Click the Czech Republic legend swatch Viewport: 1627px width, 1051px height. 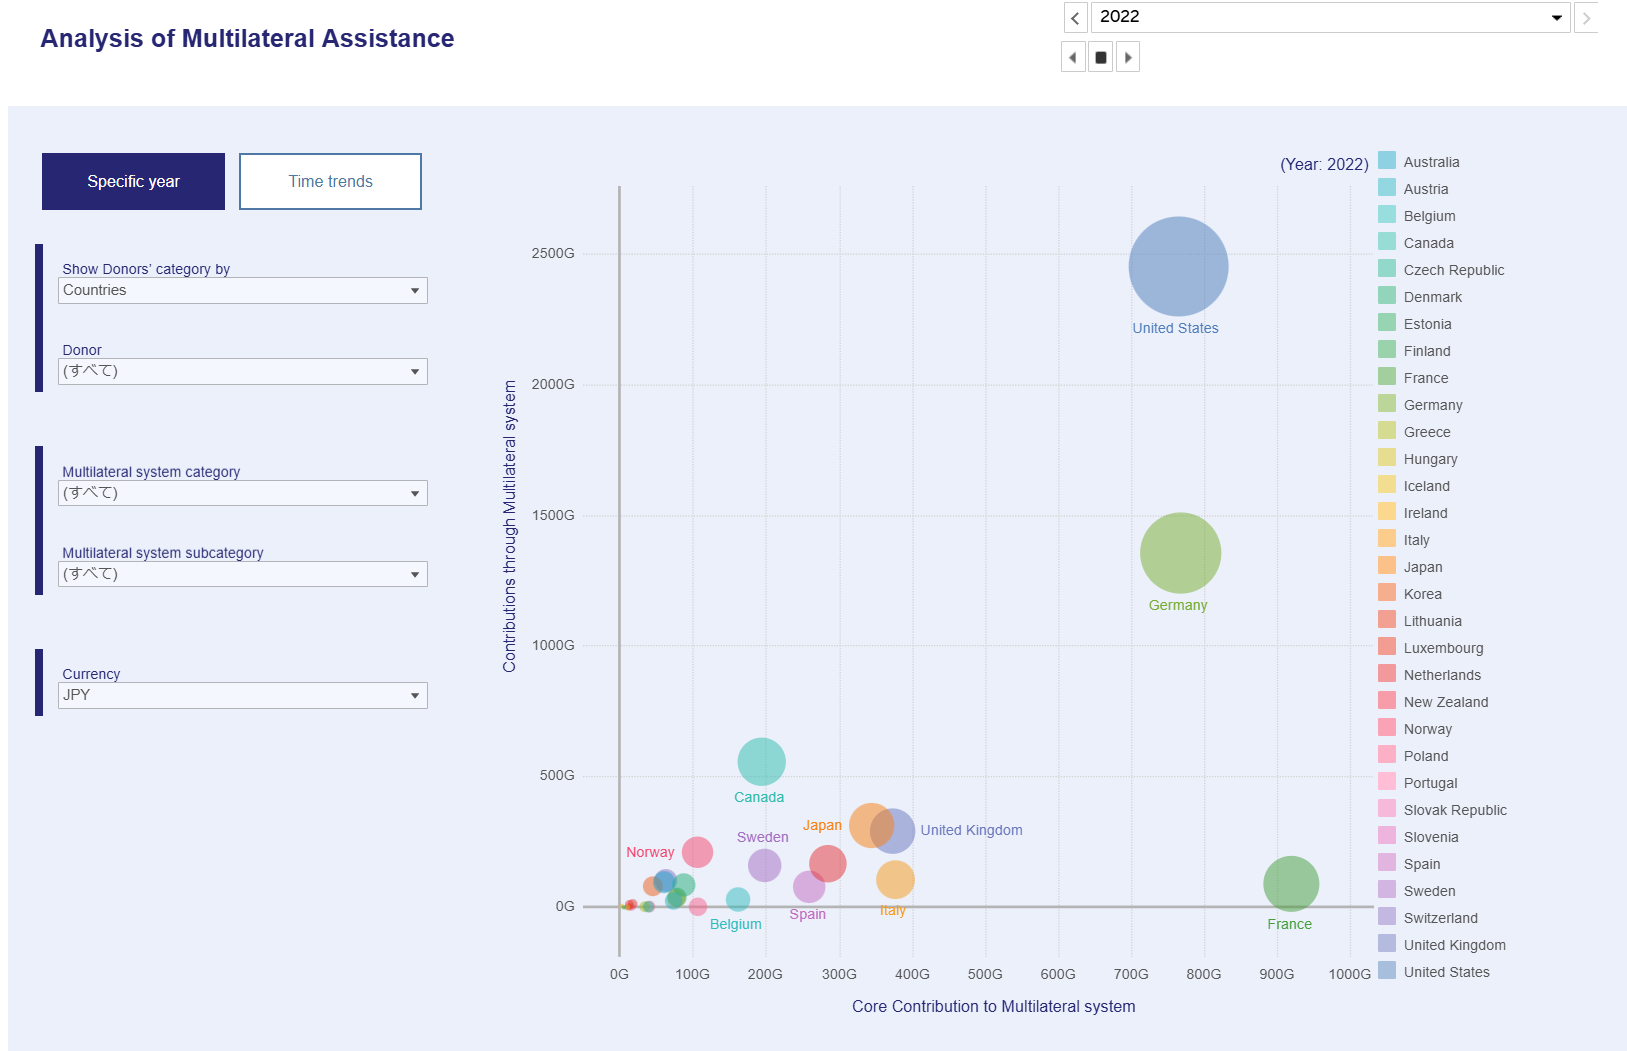[1387, 268]
